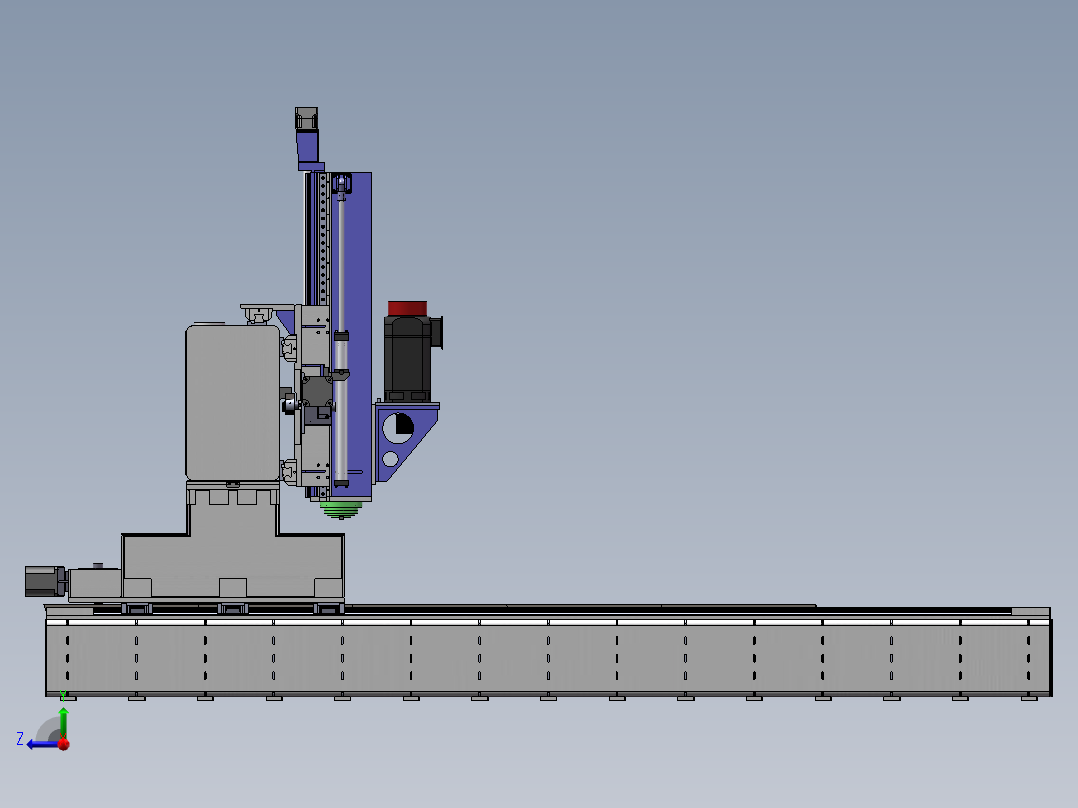Click the blue "Z" axis label
Screen dimensions: 1078x808
tap(20, 739)
